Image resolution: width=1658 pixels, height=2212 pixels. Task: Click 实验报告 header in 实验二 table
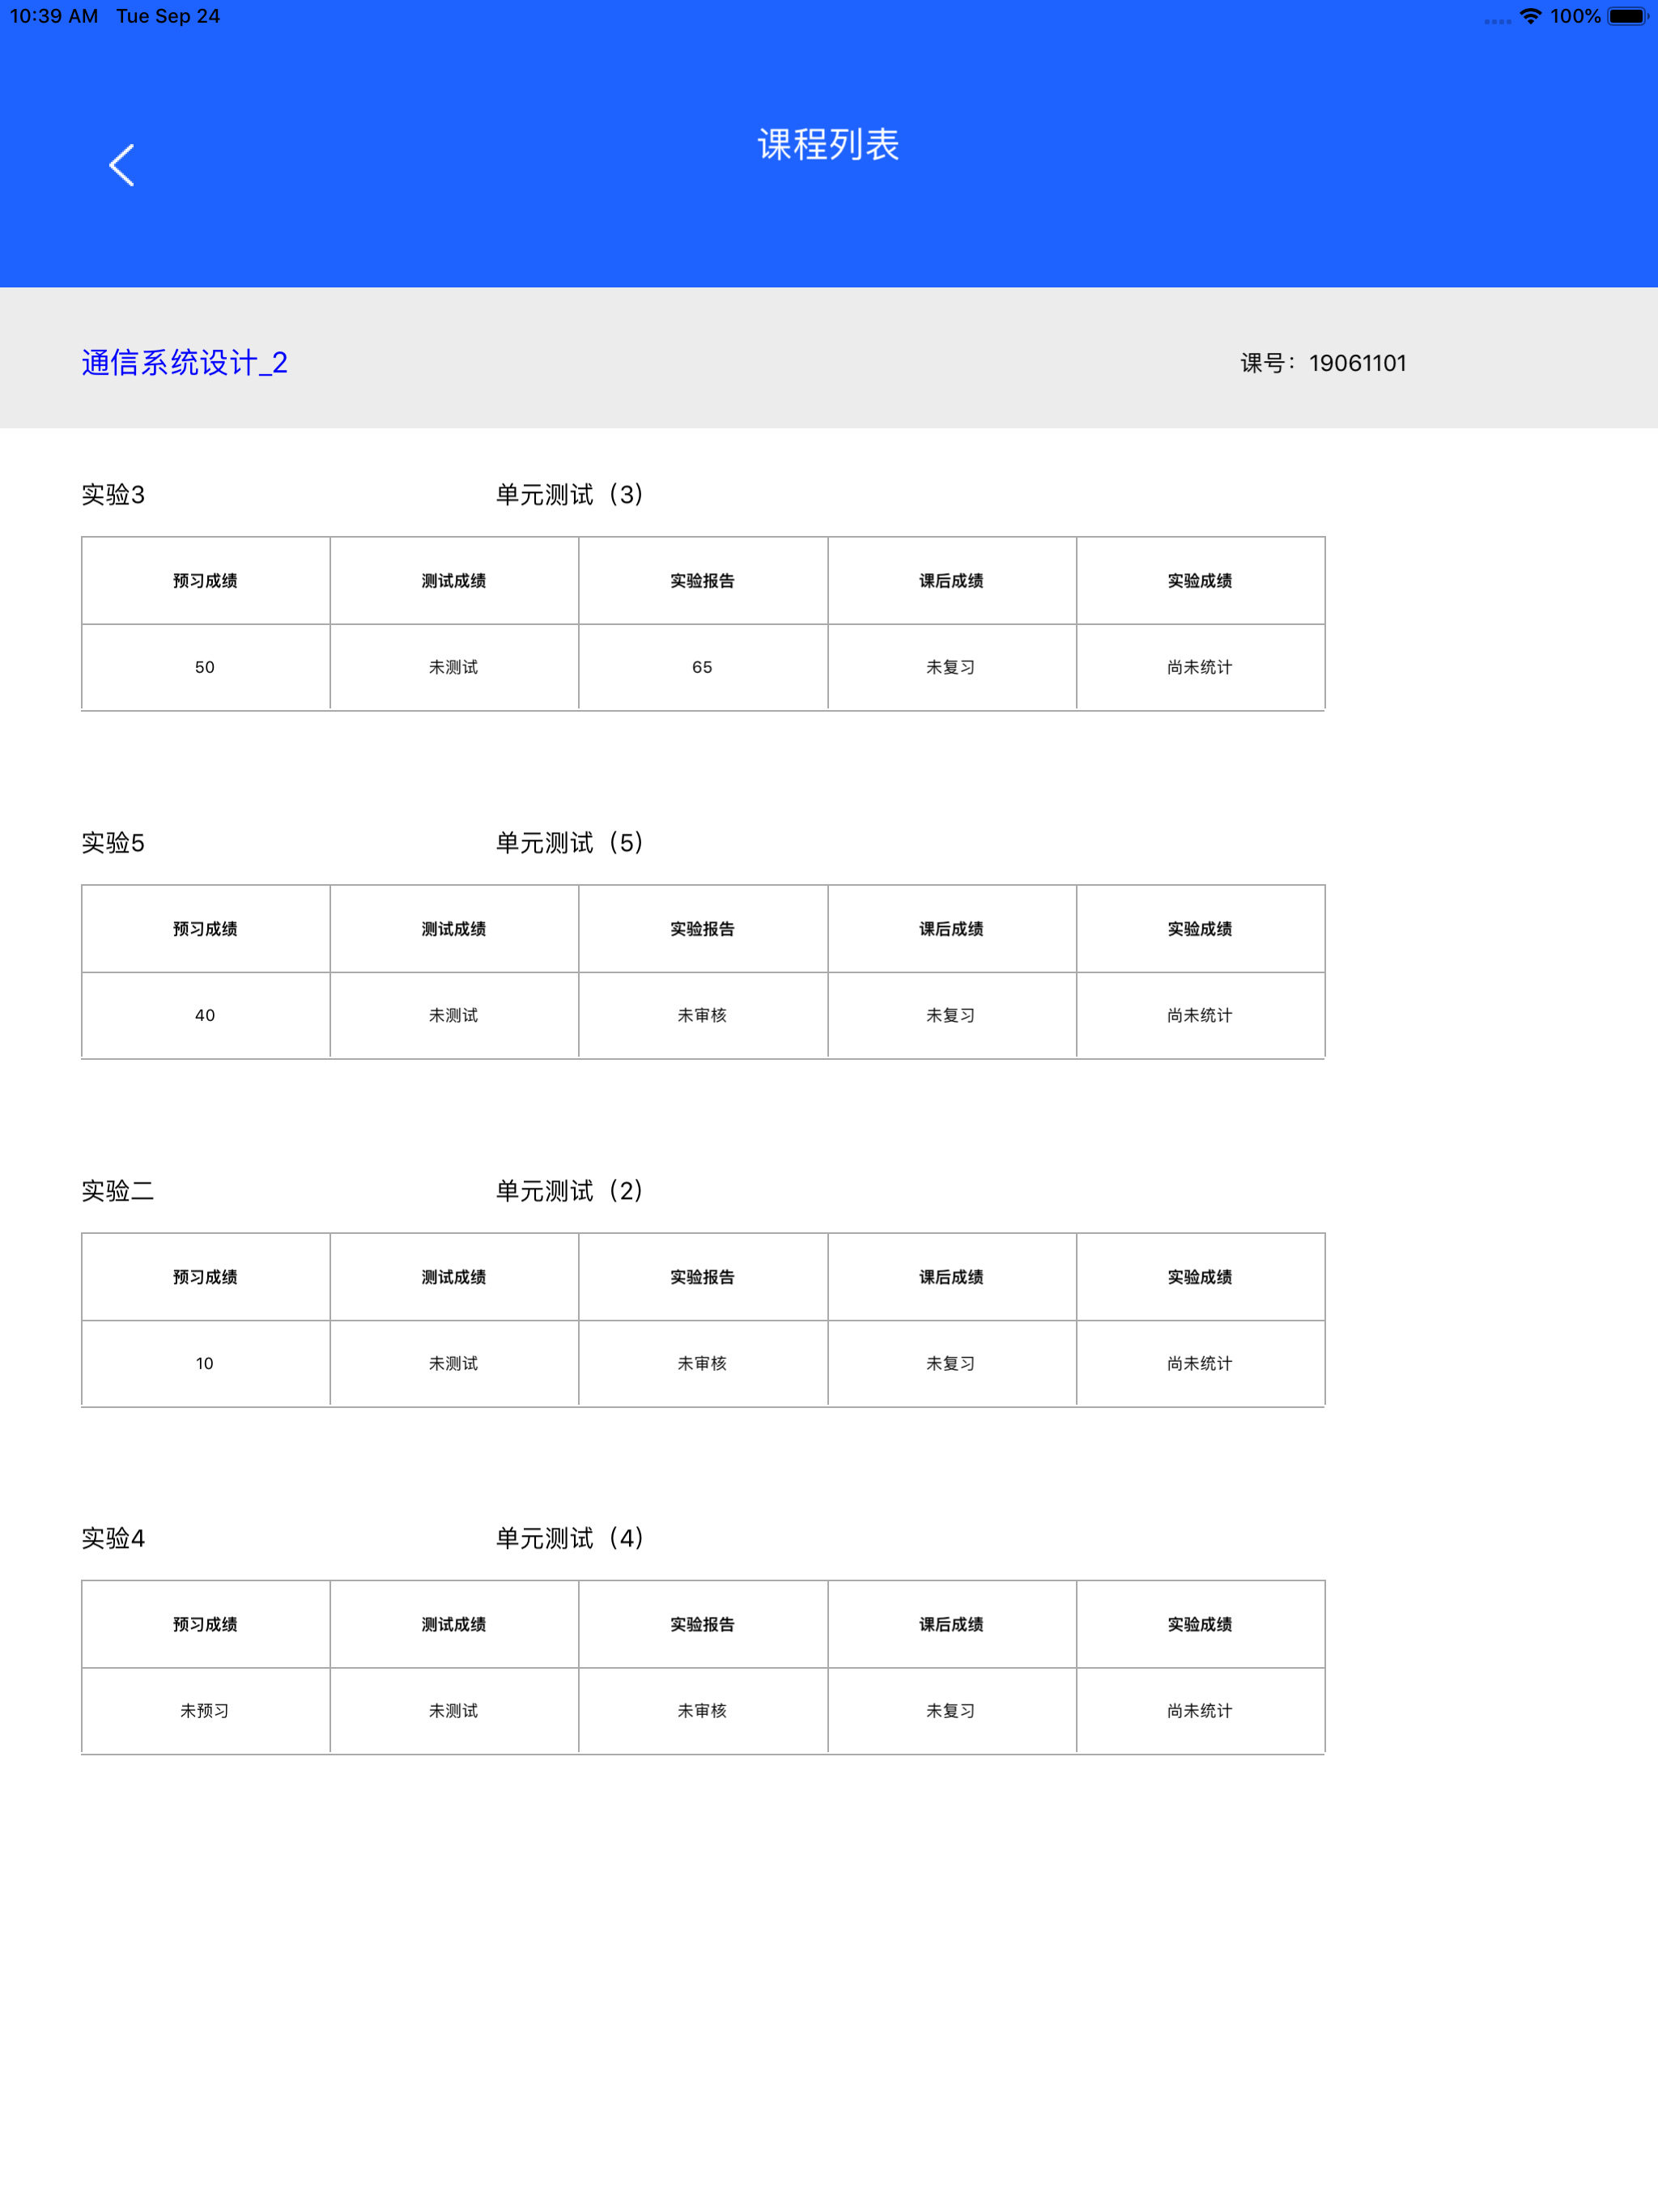point(702,1277)
